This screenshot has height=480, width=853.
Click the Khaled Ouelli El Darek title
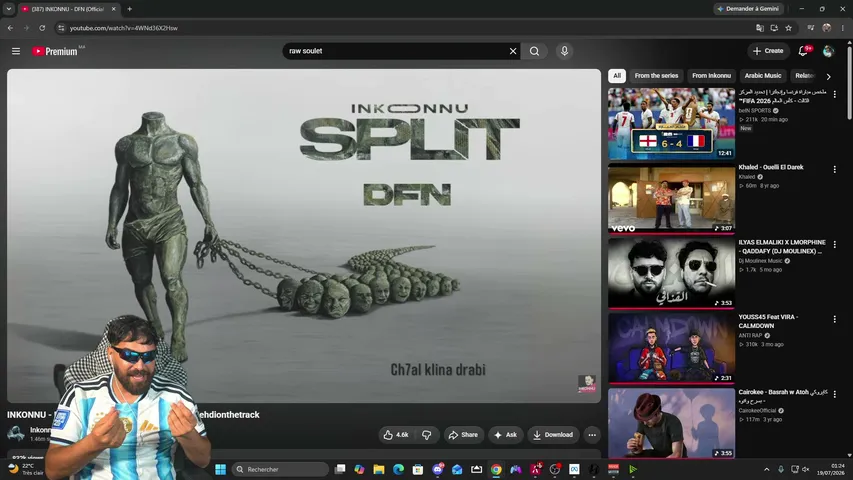[770, 167]
